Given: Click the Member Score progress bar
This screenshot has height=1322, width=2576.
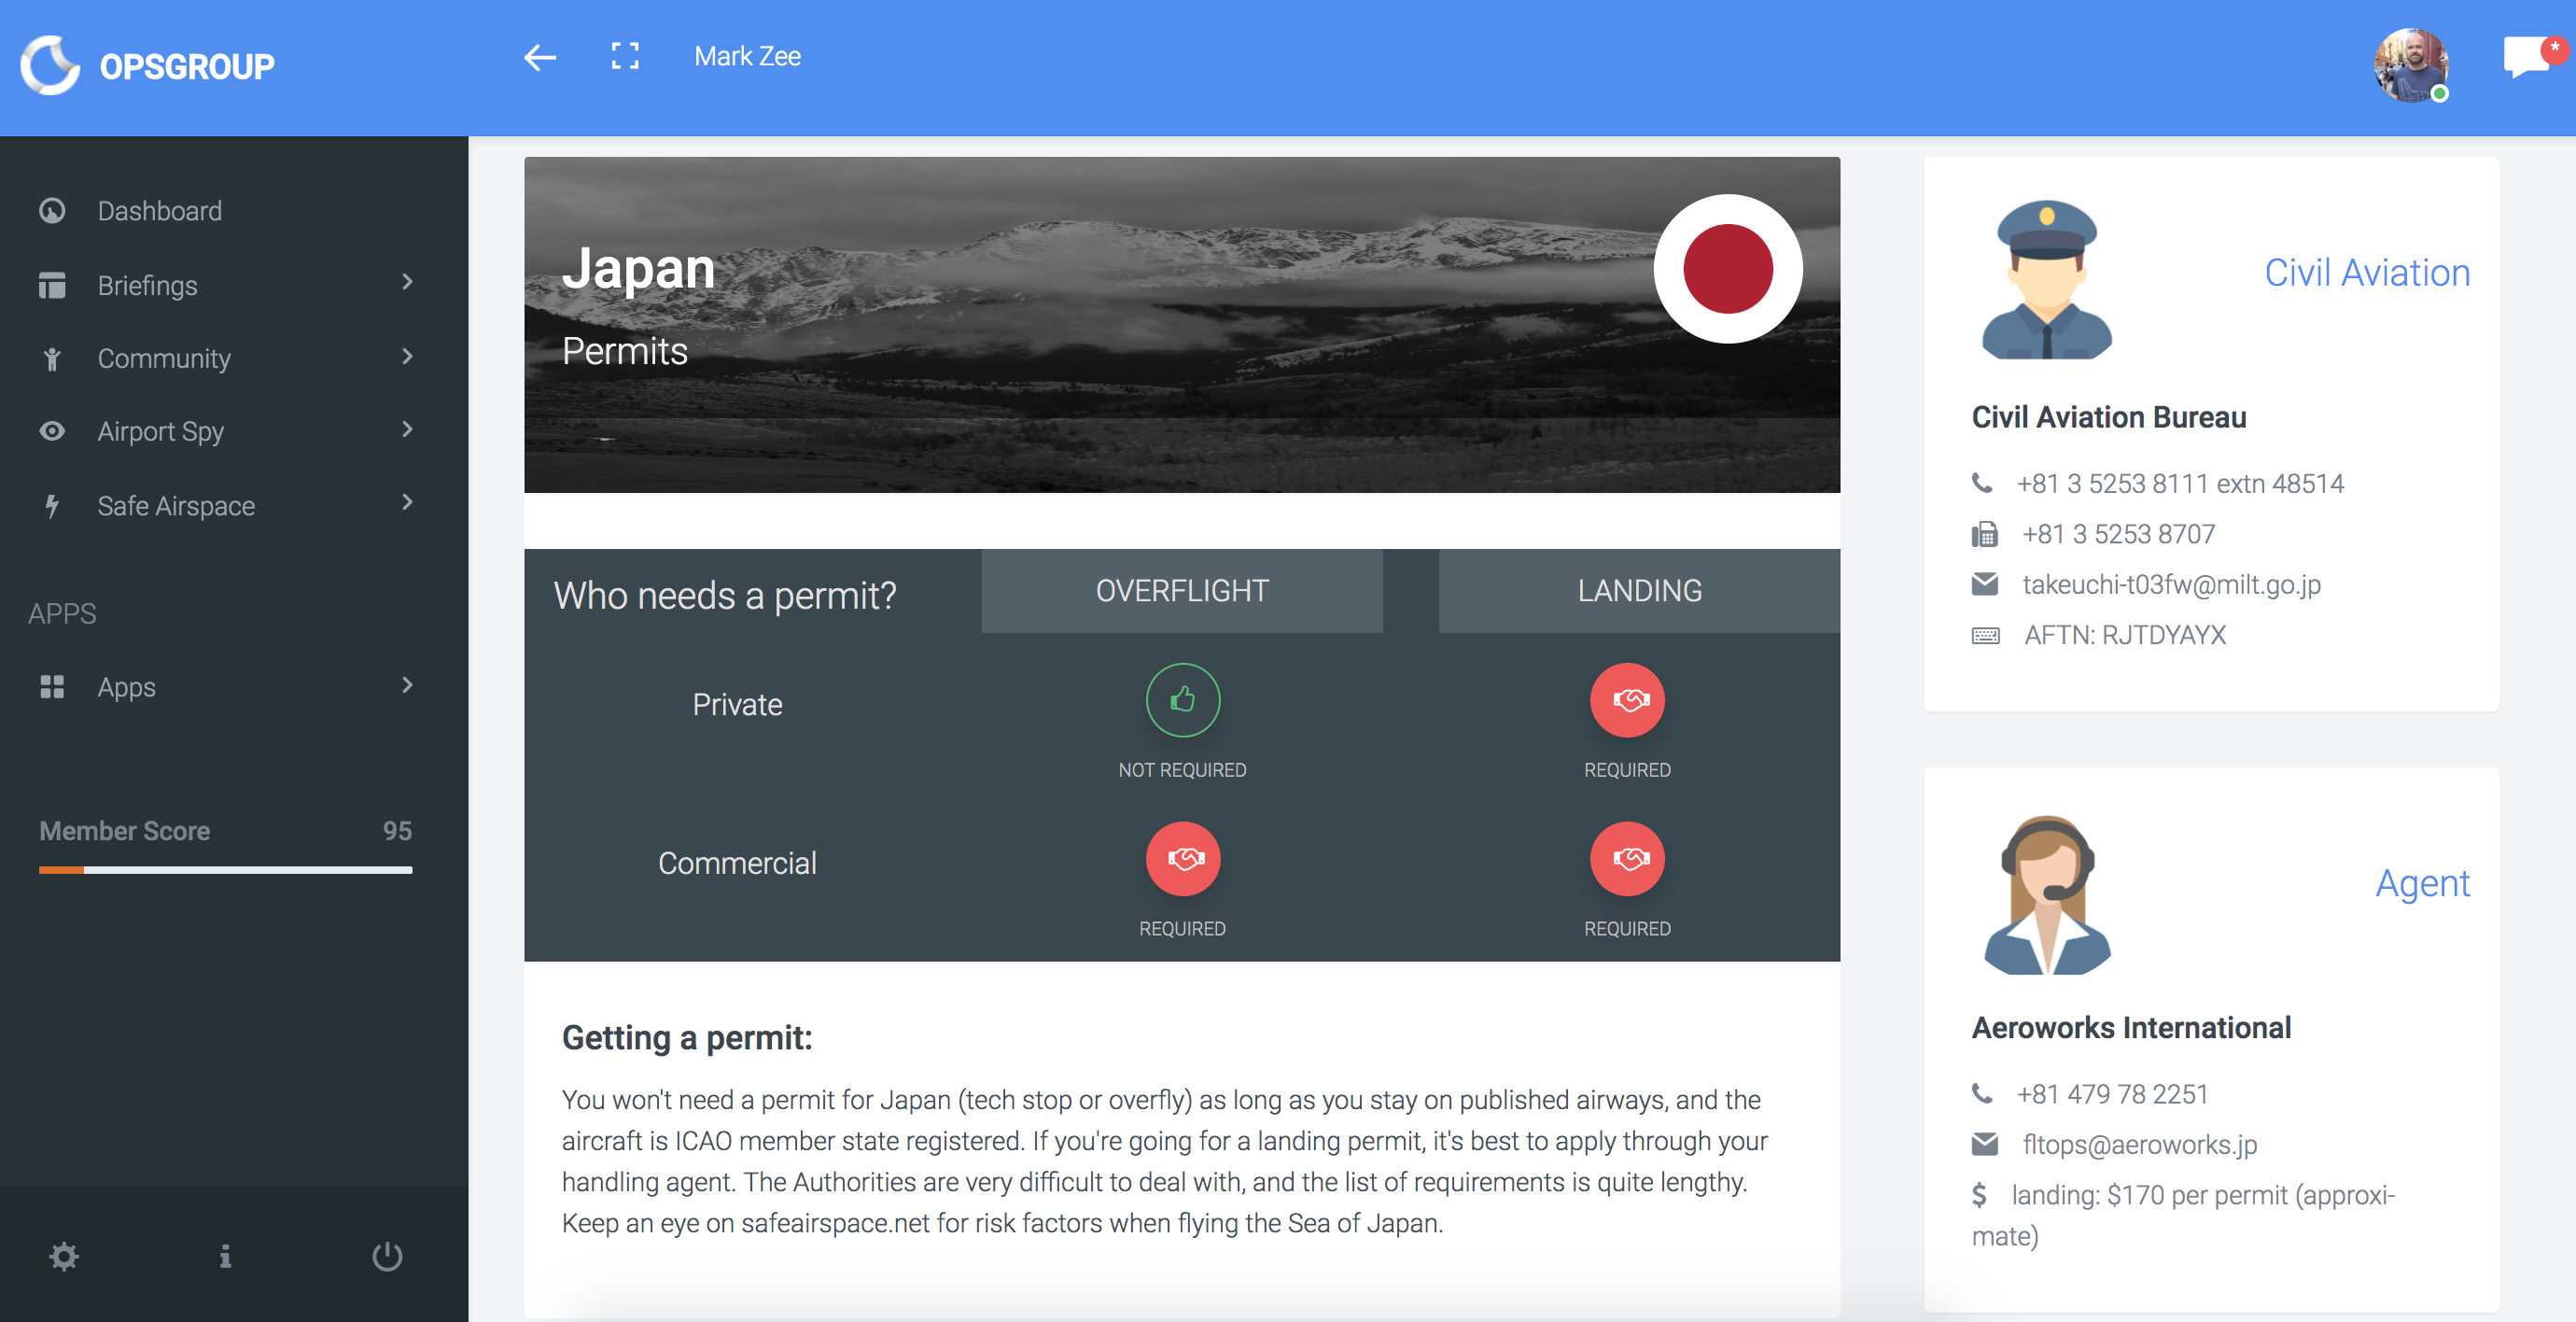Looking at the screenshot, I should [x=225, y=870].
